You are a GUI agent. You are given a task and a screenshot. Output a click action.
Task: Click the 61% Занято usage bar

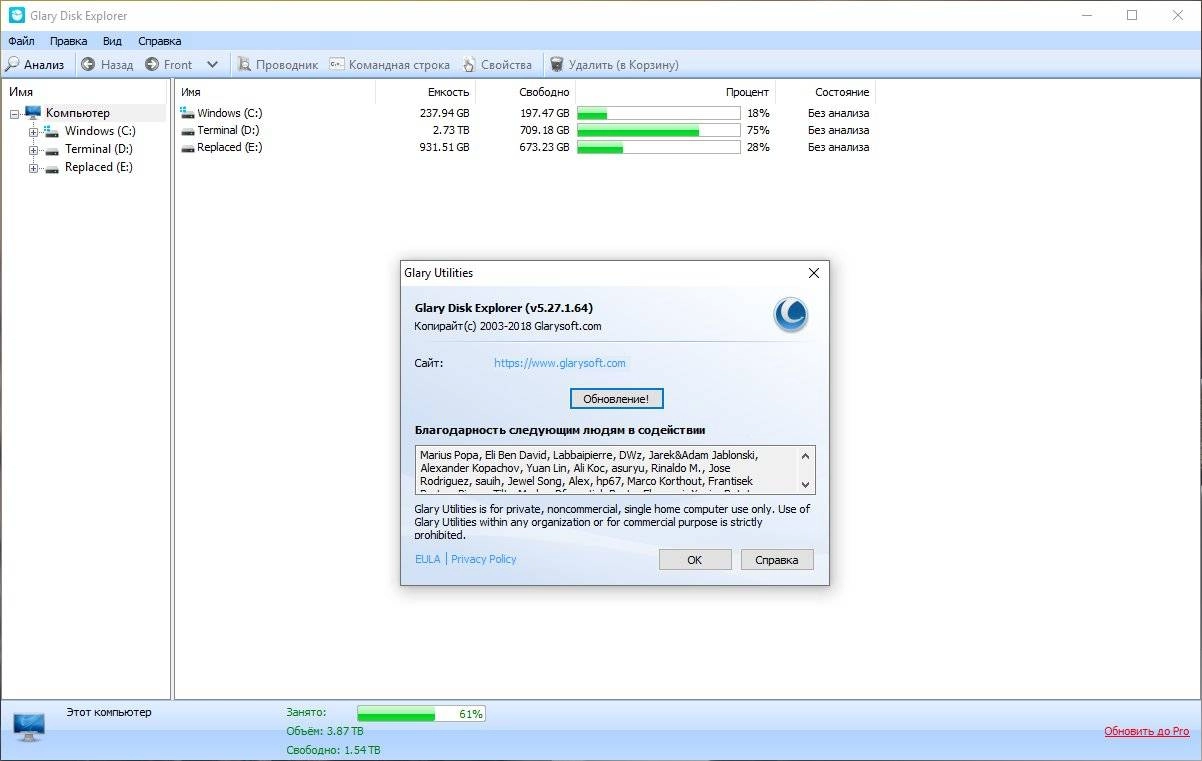click(421, 714)
